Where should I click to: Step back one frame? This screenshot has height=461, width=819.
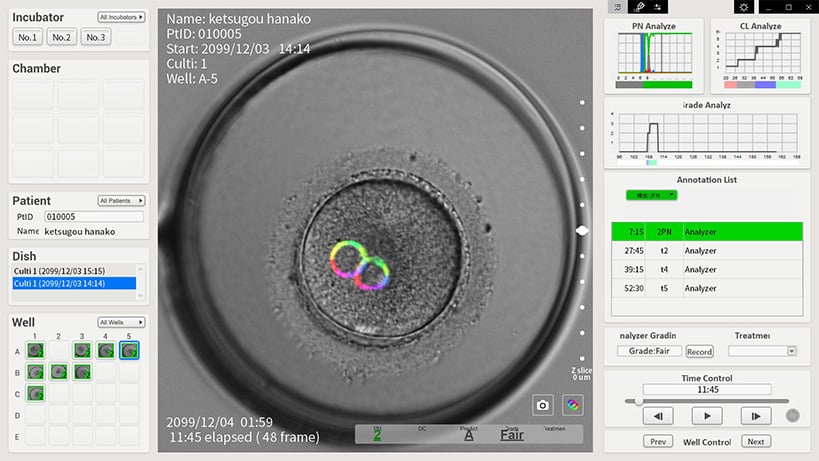click(656, 415)
